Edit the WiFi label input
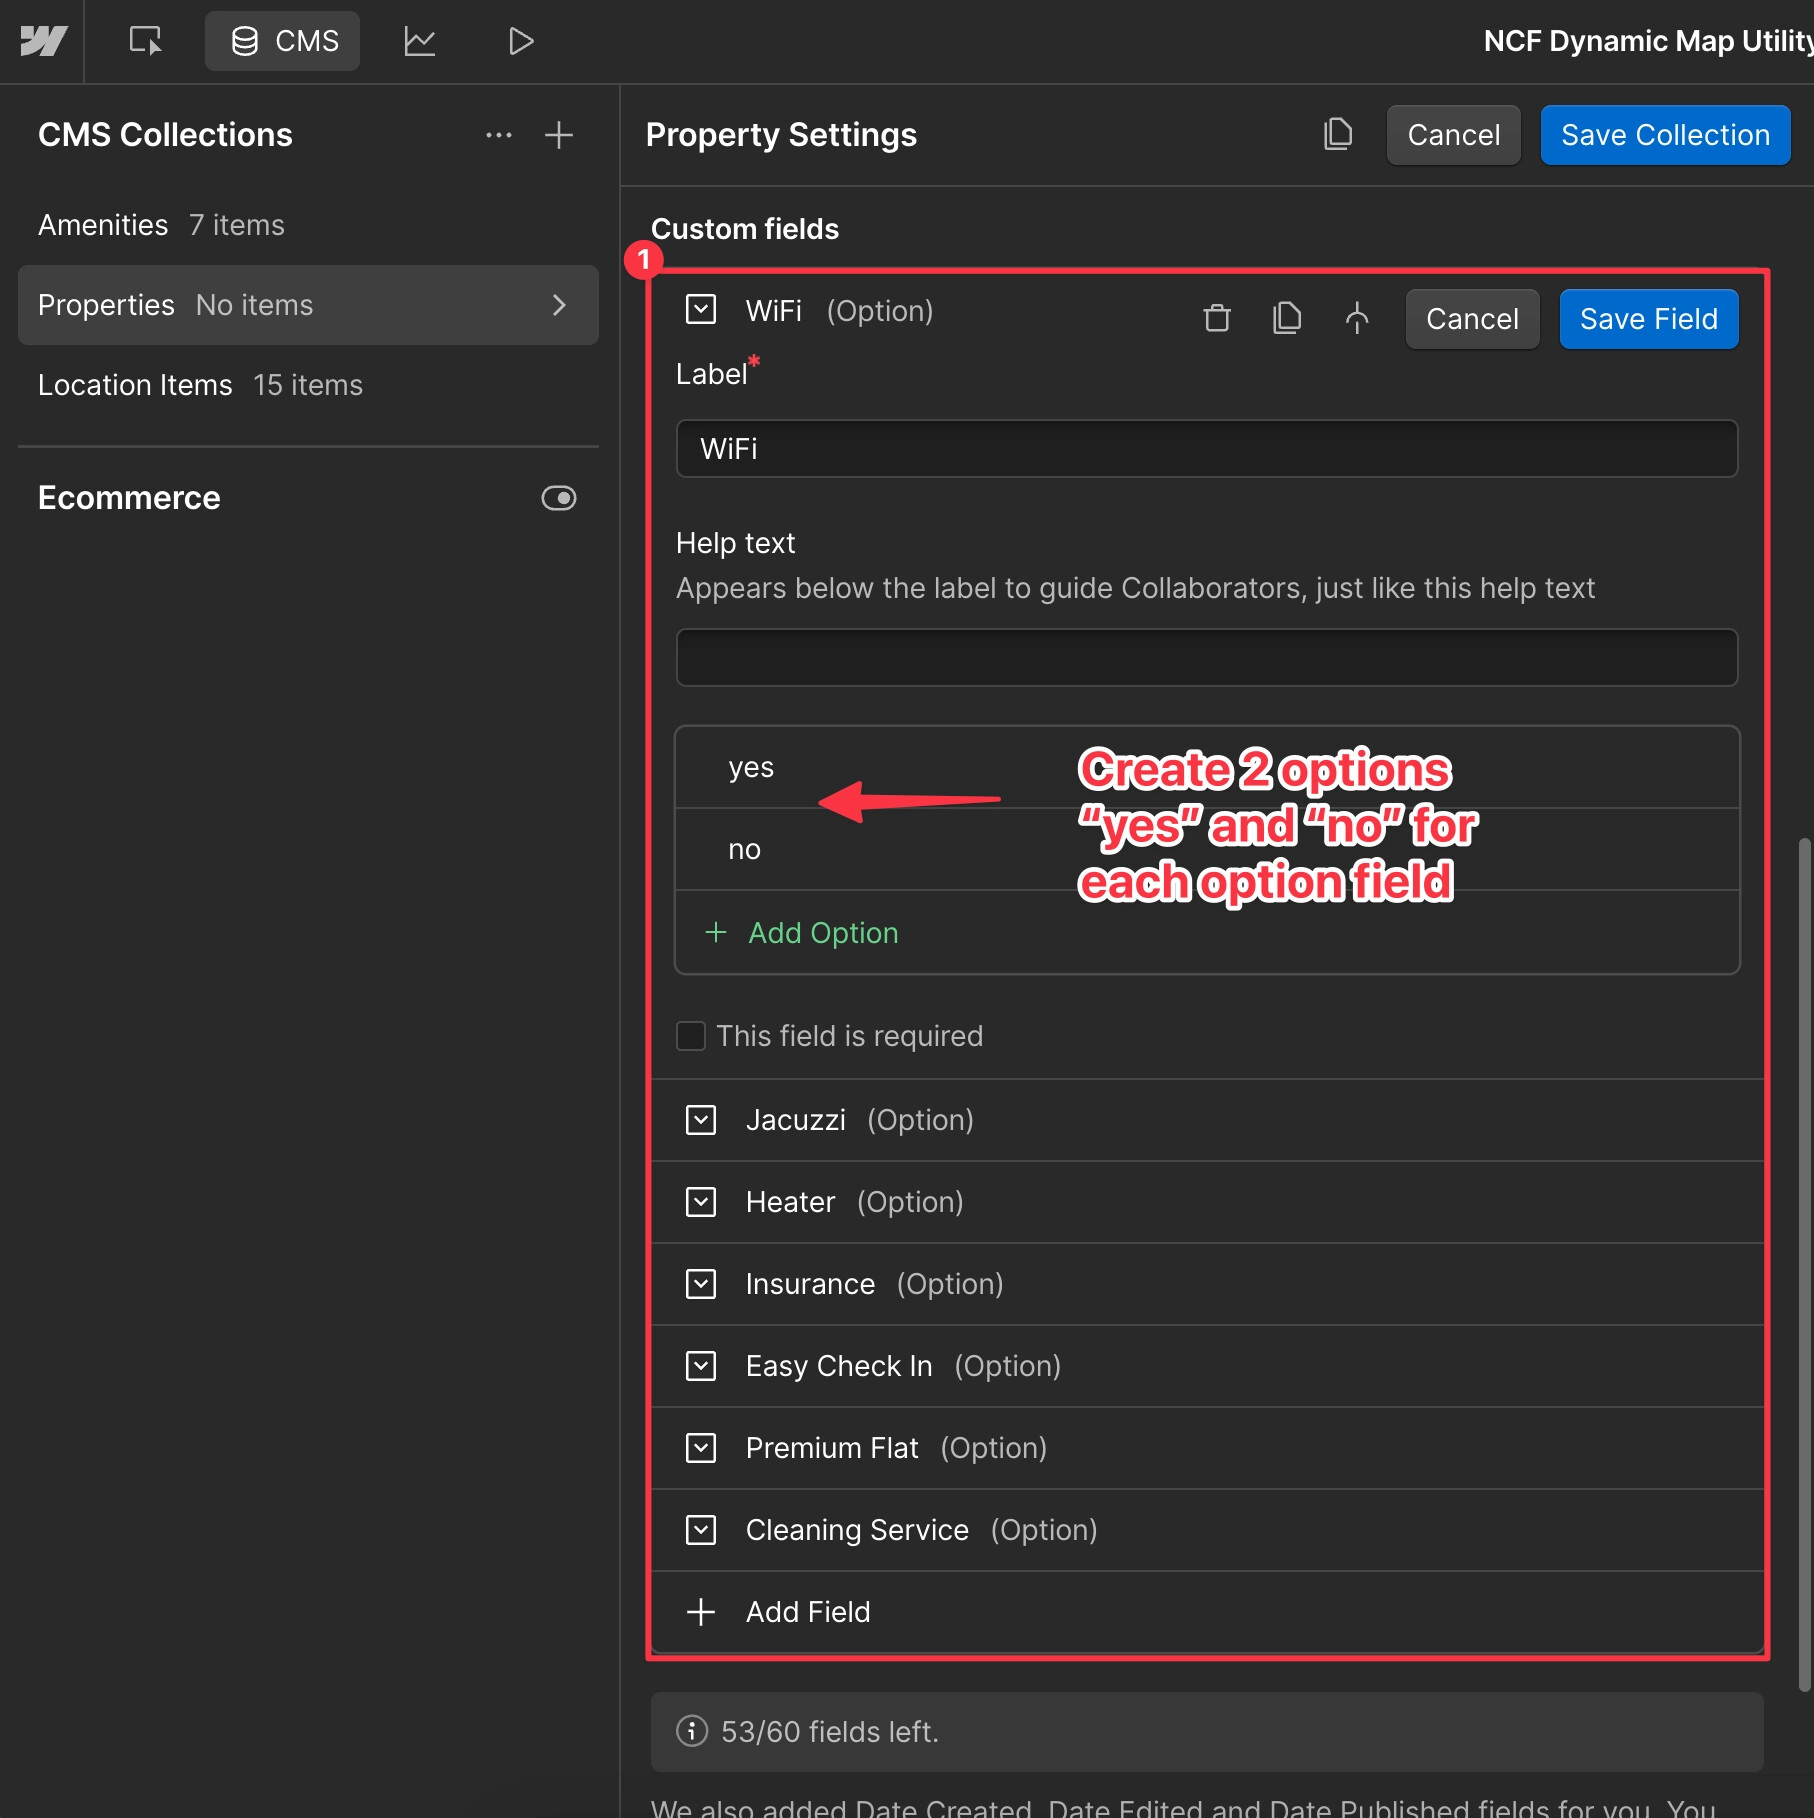Viewport: 1814px width, 1818px height. tap(1206, 449)
